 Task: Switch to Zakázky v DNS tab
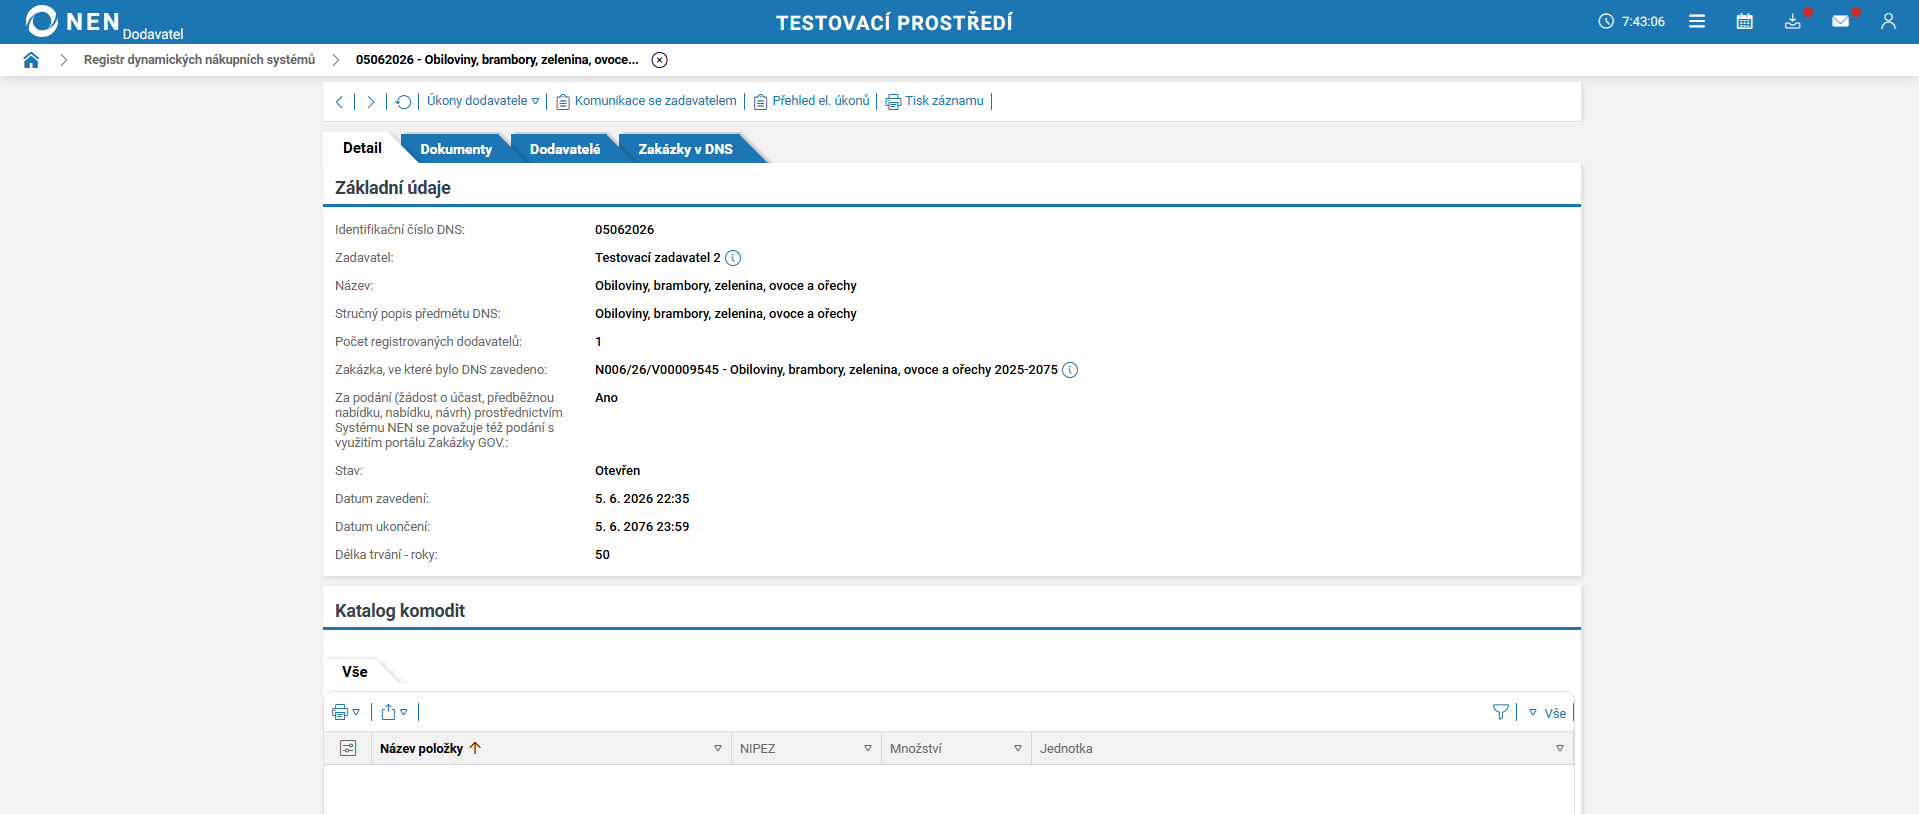[x=686, y=149]
